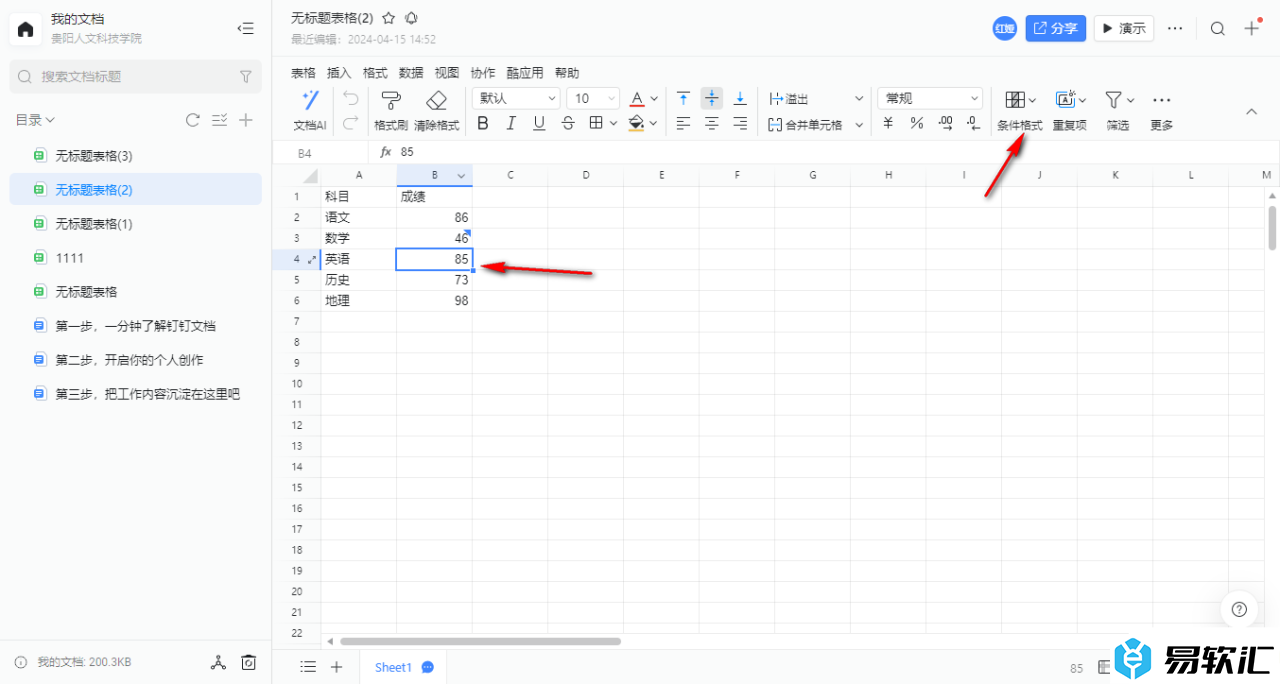Screen dimensions: 1280x684
Task: Apply the fill color bucket
Action: coord(636,123)
